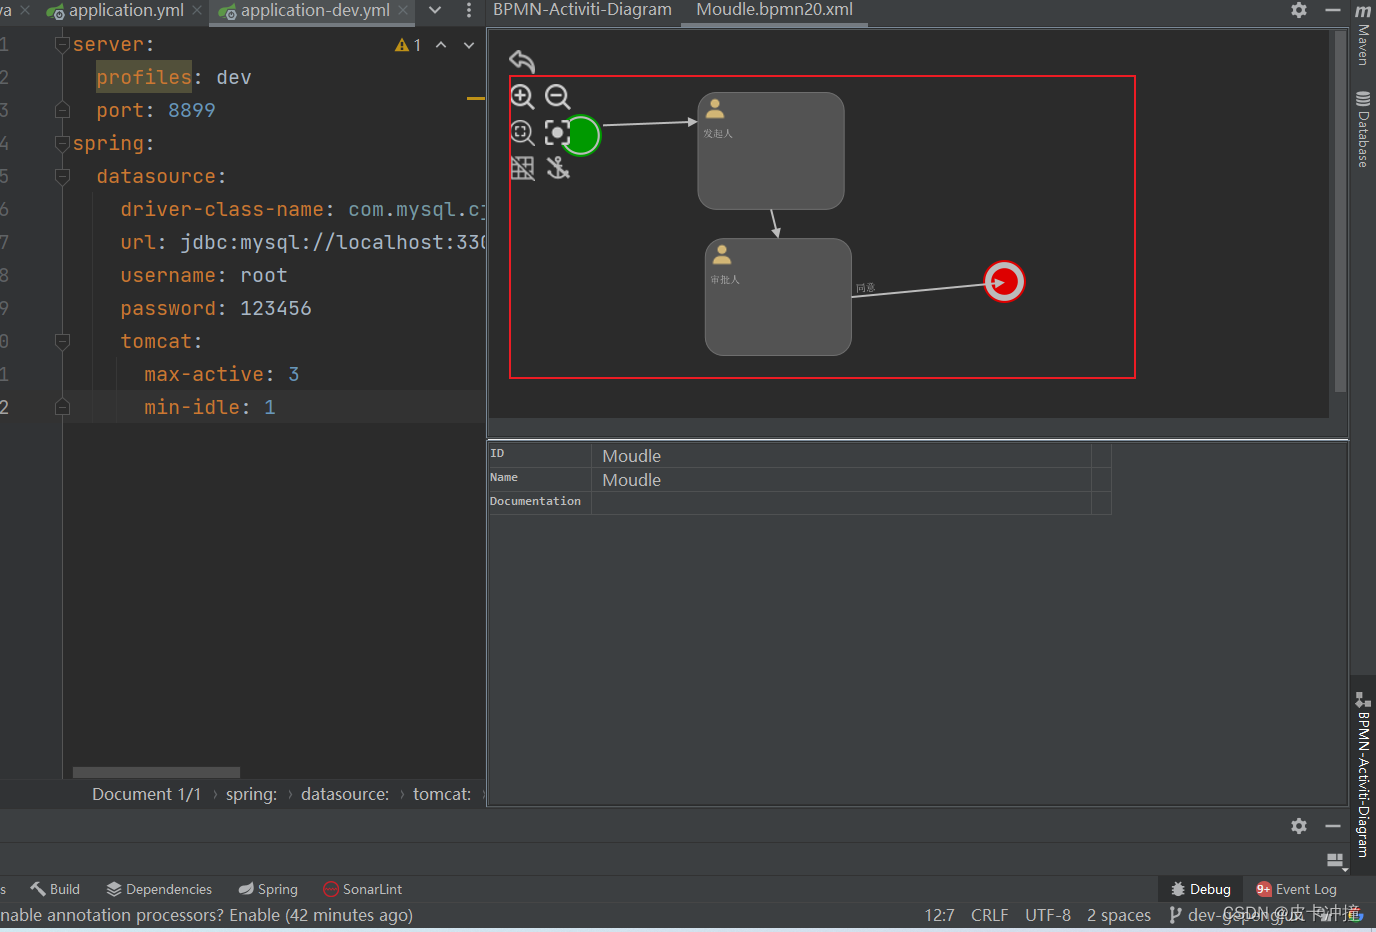Select the datasource: breadcrumb
1376x932 pixels.
click(x=345, y=794)
